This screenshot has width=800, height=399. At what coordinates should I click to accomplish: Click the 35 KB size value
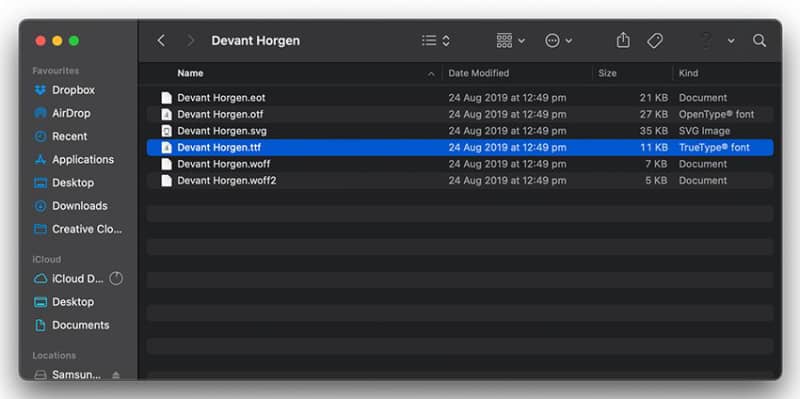pos(654,131)
